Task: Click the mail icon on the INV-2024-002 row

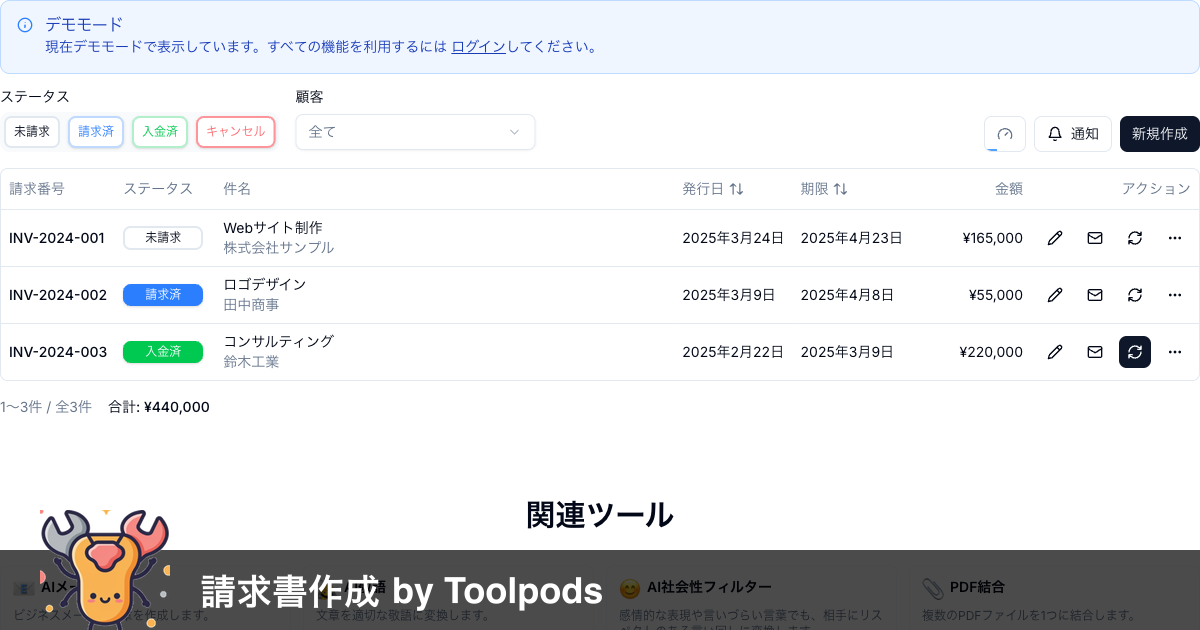Action: pos(1094,295)
